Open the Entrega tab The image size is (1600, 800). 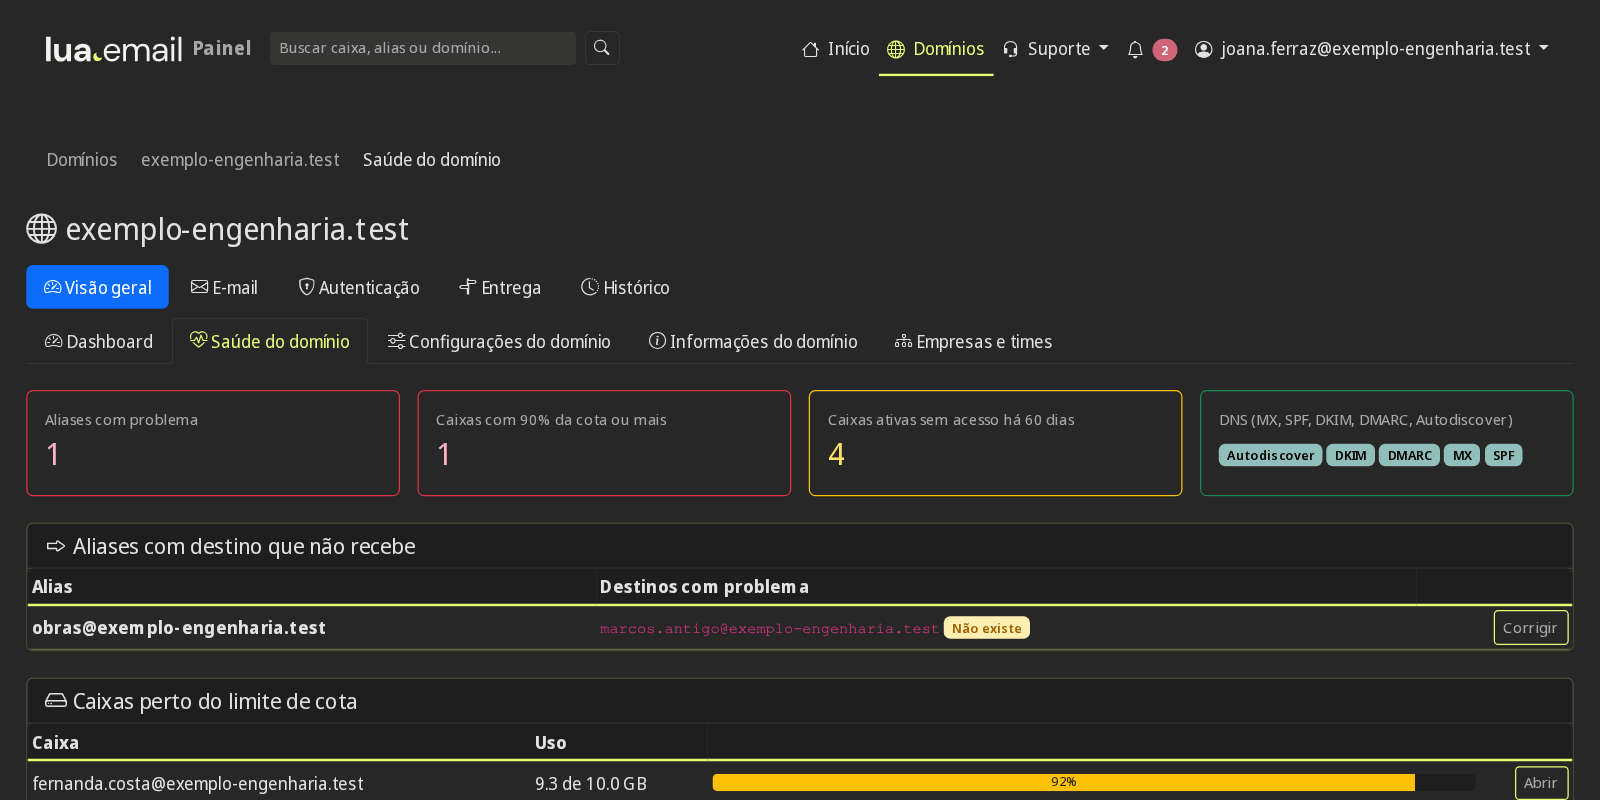coord(500,287)
